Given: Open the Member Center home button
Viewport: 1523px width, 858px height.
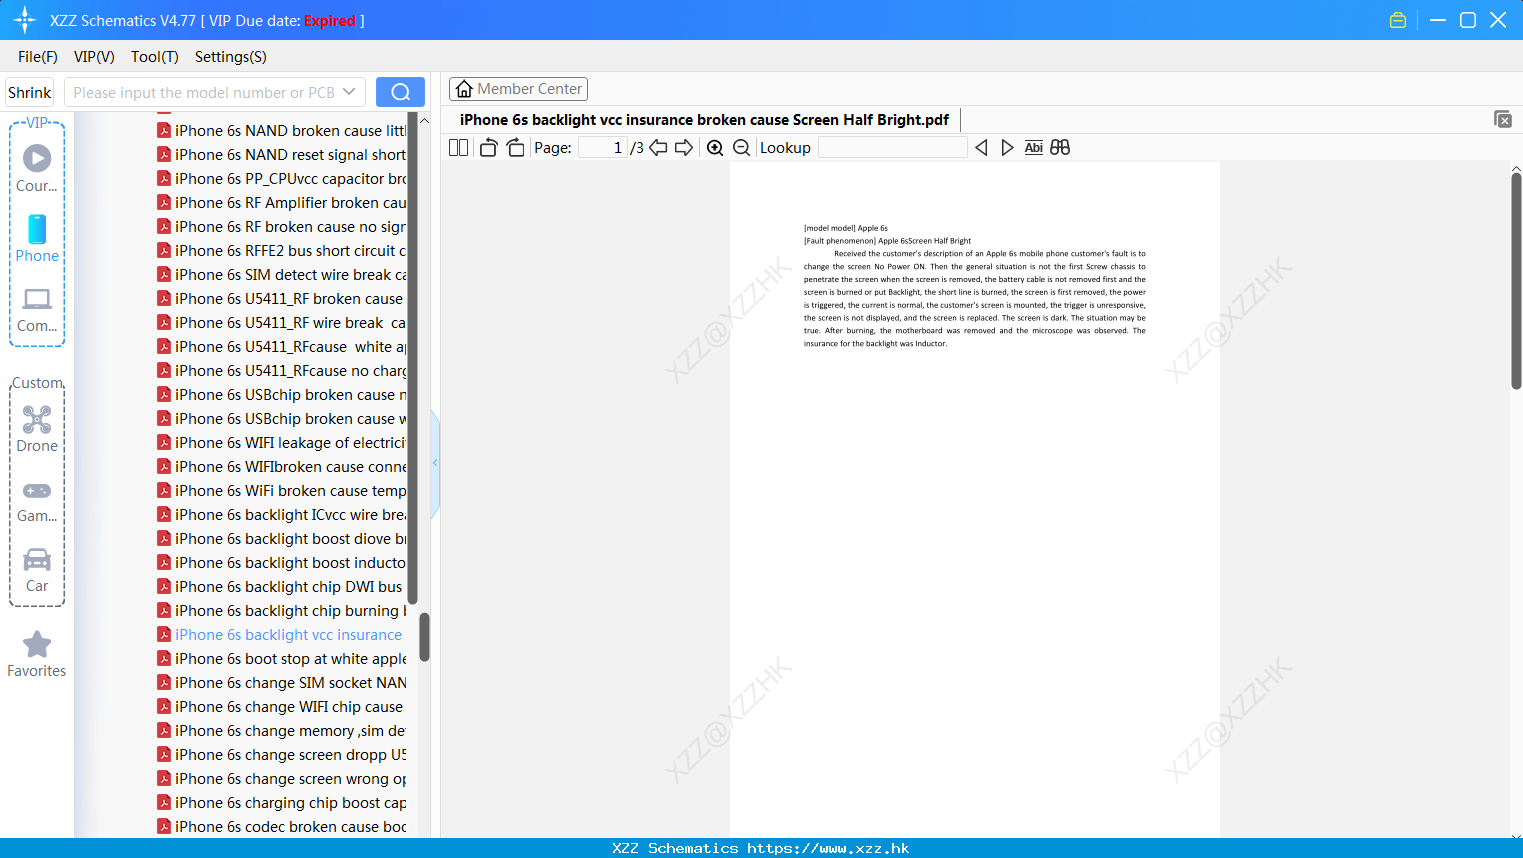Looking at the screenshot, I should (x=518, y=89).
